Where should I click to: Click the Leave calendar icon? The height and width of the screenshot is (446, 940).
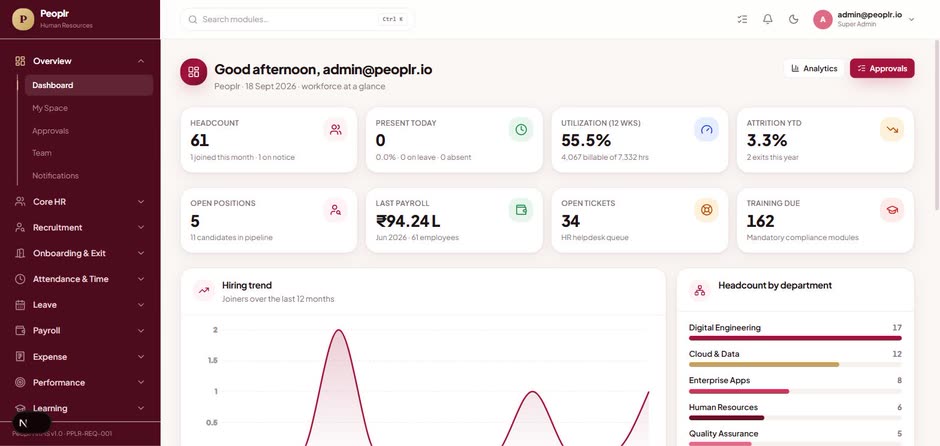20,305
